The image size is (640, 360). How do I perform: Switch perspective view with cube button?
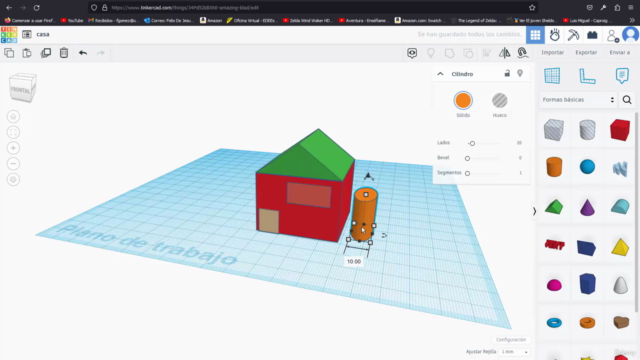coord(13,179)
